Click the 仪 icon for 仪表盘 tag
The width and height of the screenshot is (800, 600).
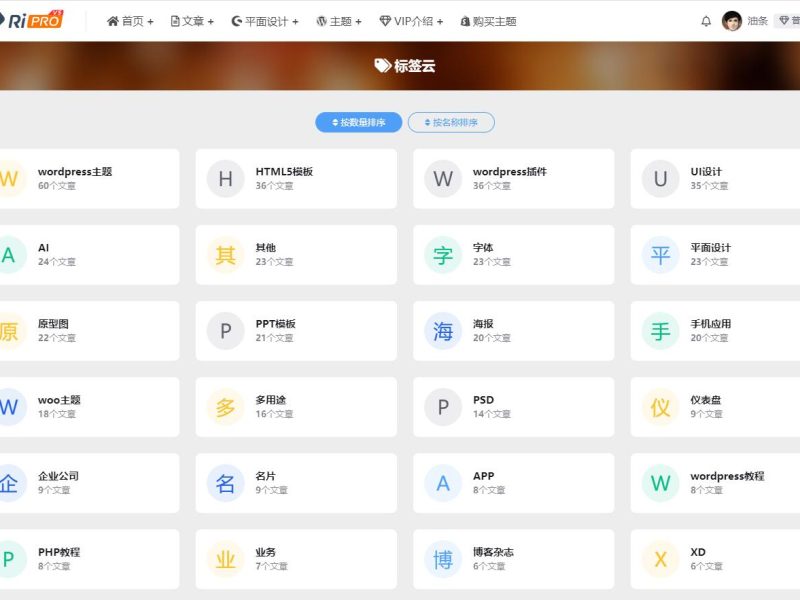pyautogui.click(x=660, y=407)
